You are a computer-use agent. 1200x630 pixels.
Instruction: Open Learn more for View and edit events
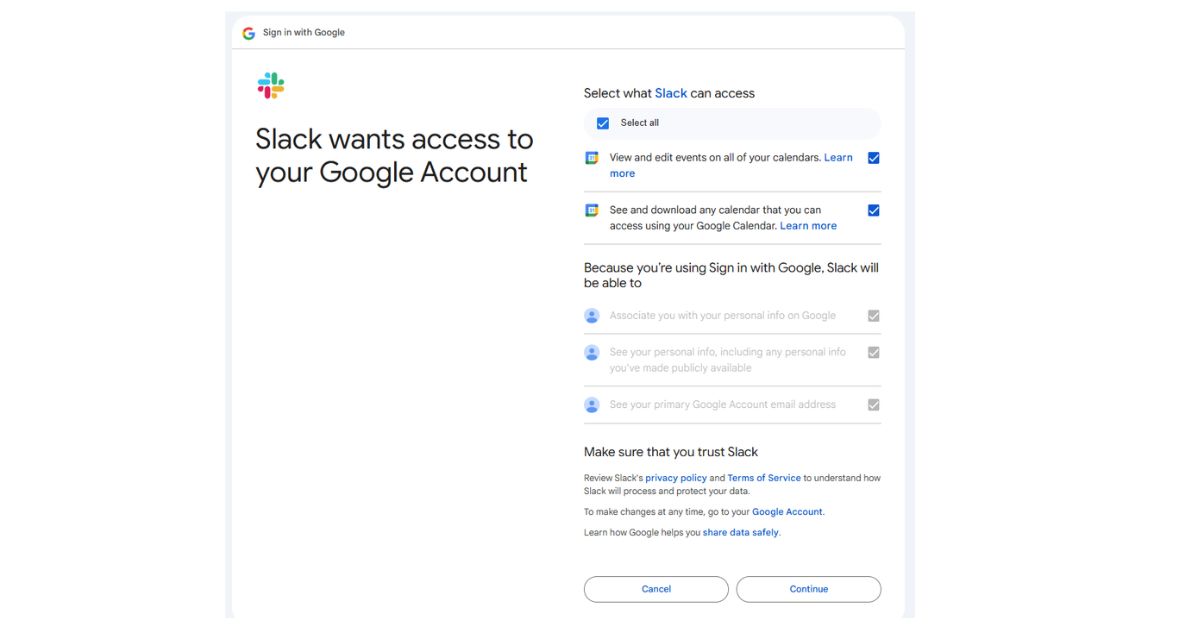coord(838,158)
